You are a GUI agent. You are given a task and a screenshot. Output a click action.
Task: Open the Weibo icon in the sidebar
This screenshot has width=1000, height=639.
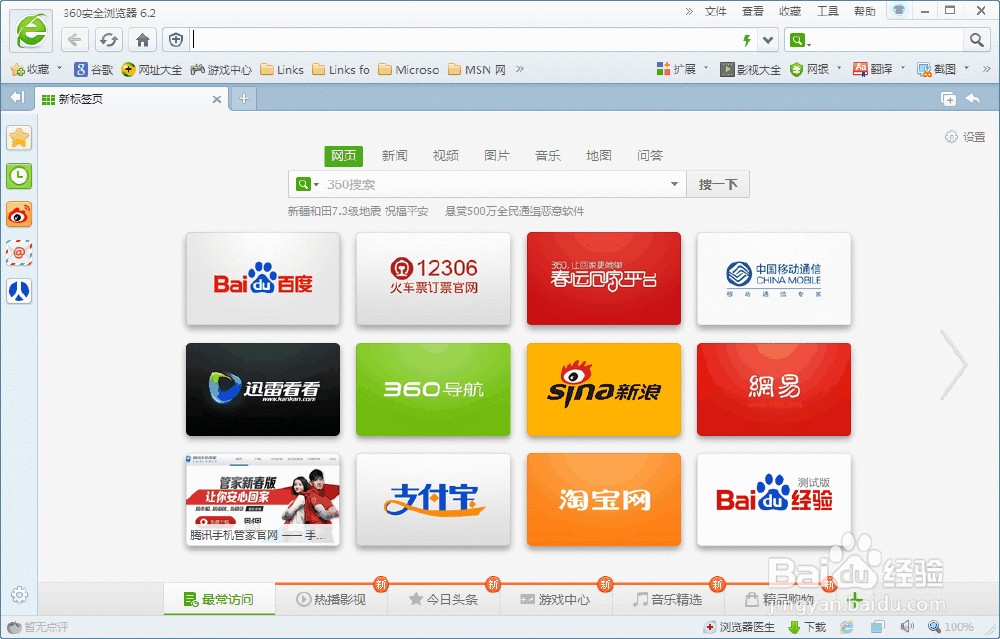pos(19,214)
